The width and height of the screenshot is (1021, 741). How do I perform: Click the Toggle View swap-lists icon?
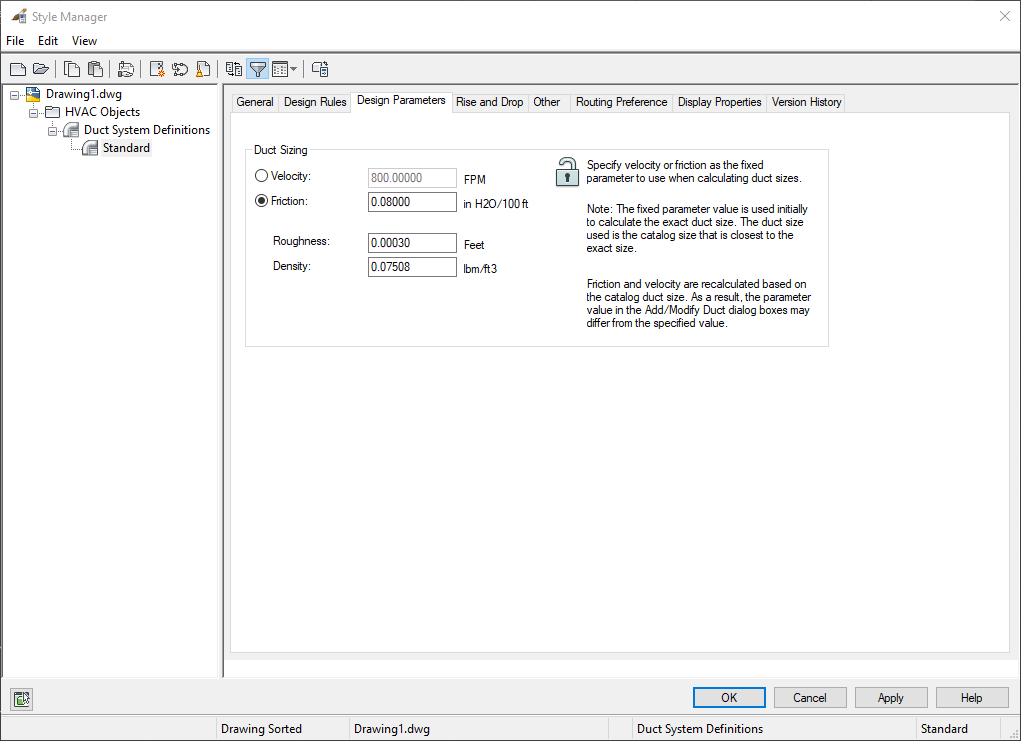pos(234,69)
